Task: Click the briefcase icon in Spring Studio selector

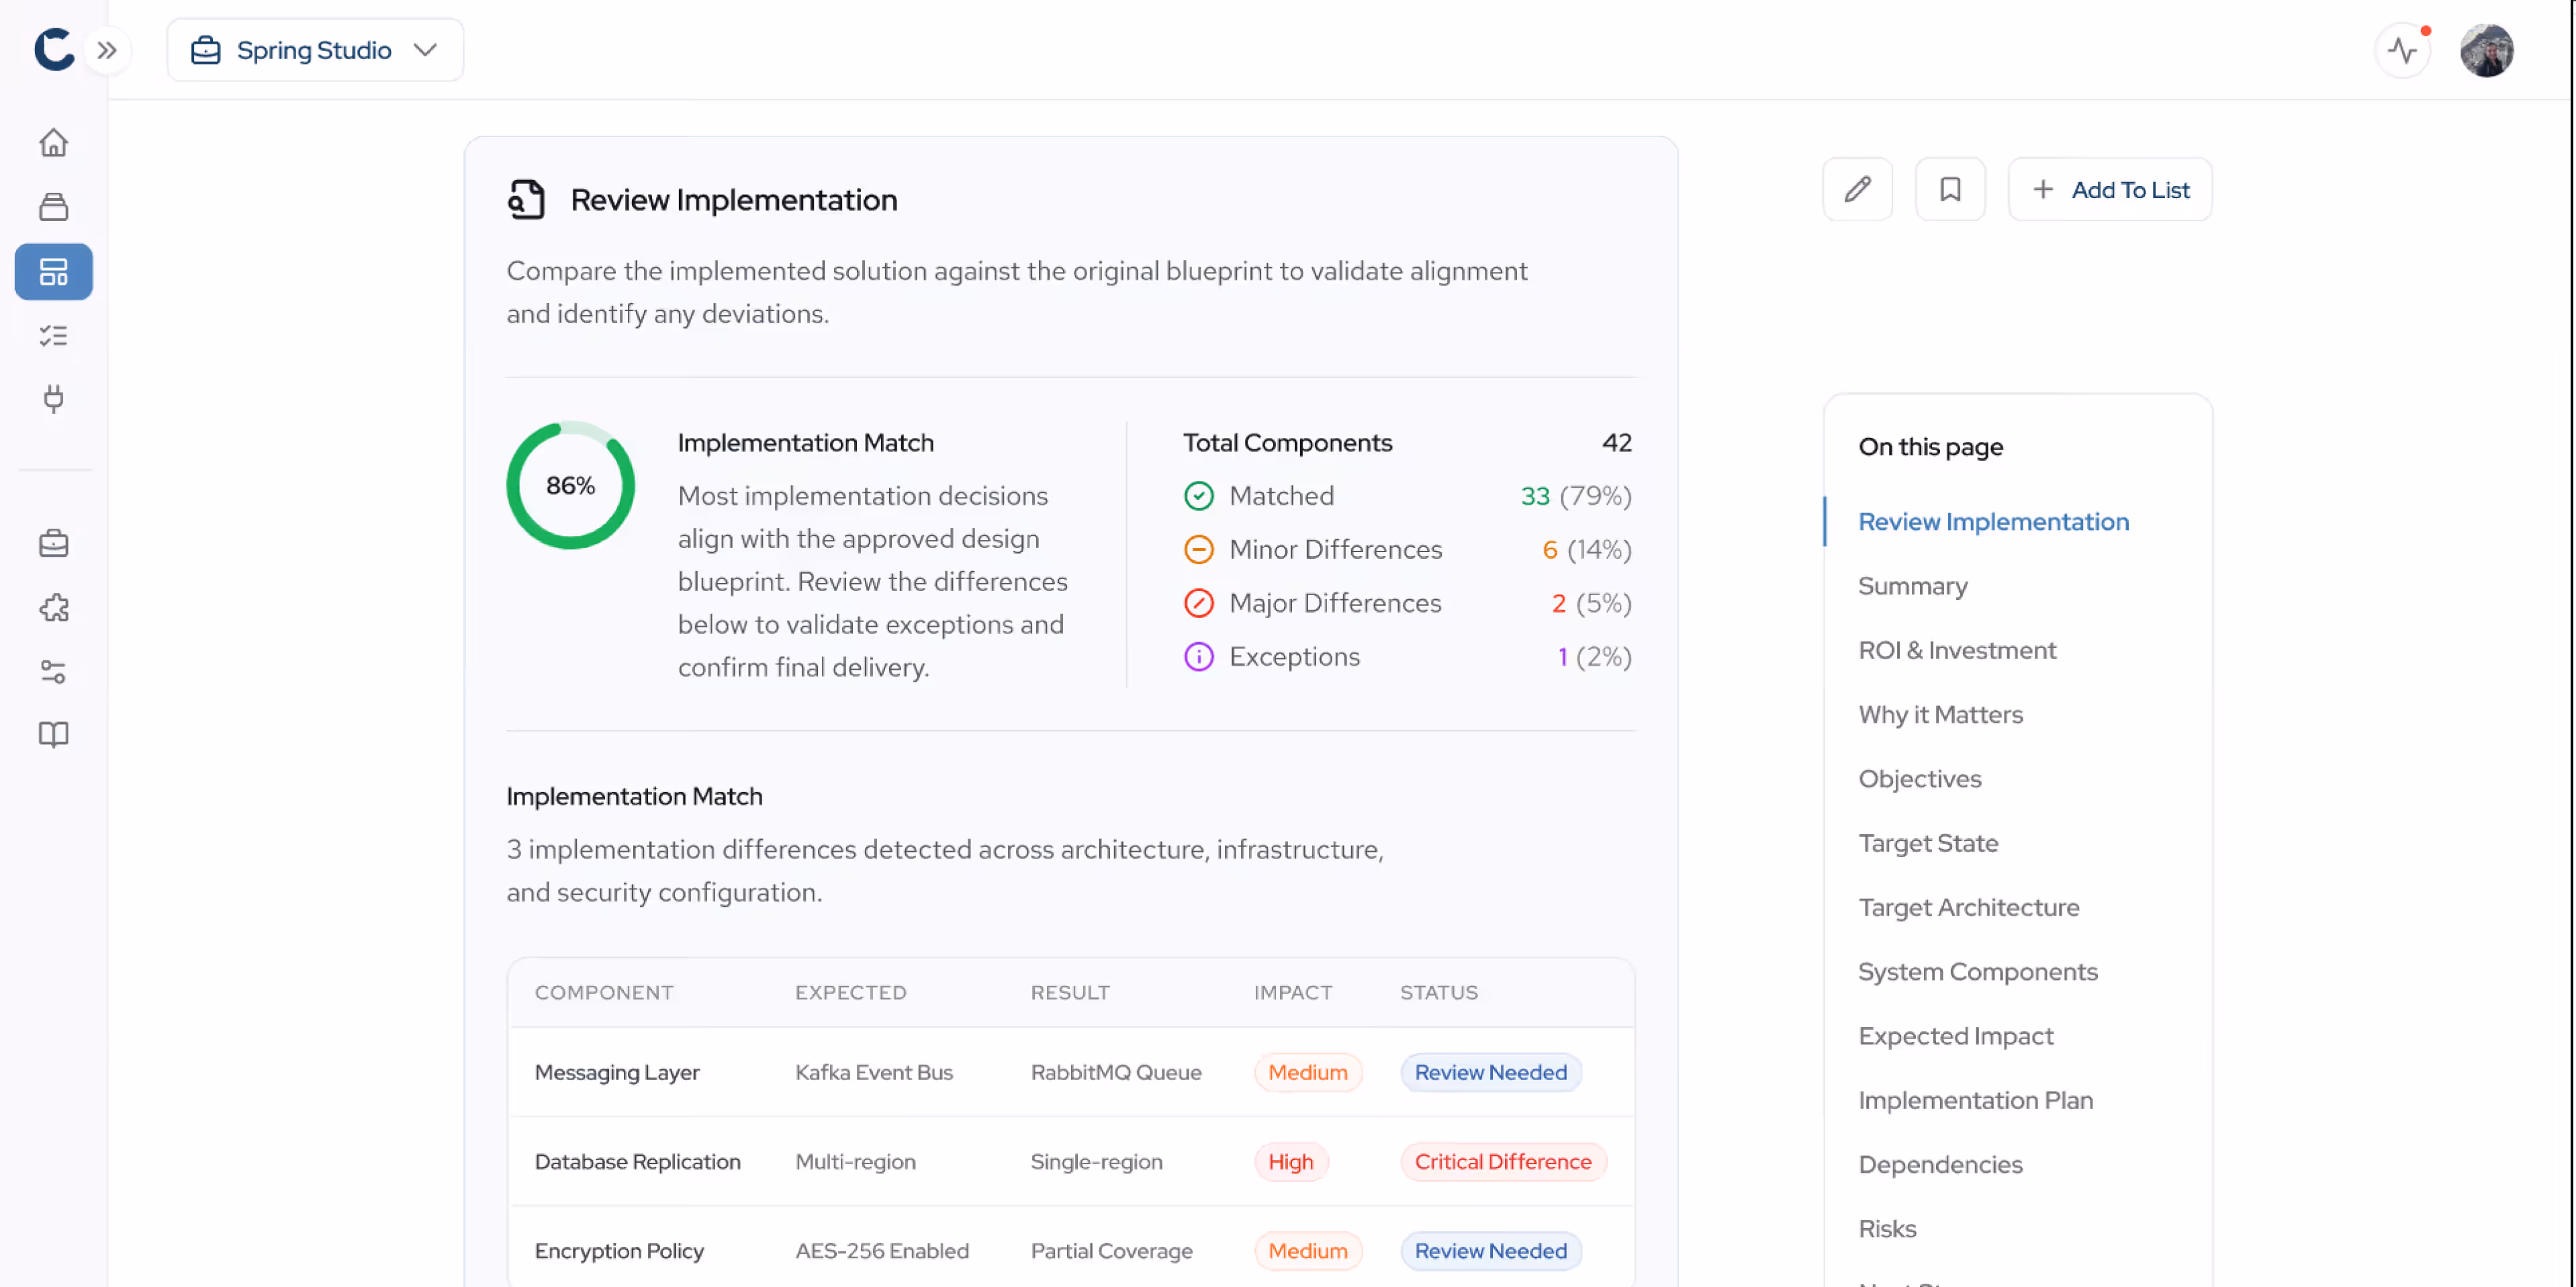Action: (205, 50)
